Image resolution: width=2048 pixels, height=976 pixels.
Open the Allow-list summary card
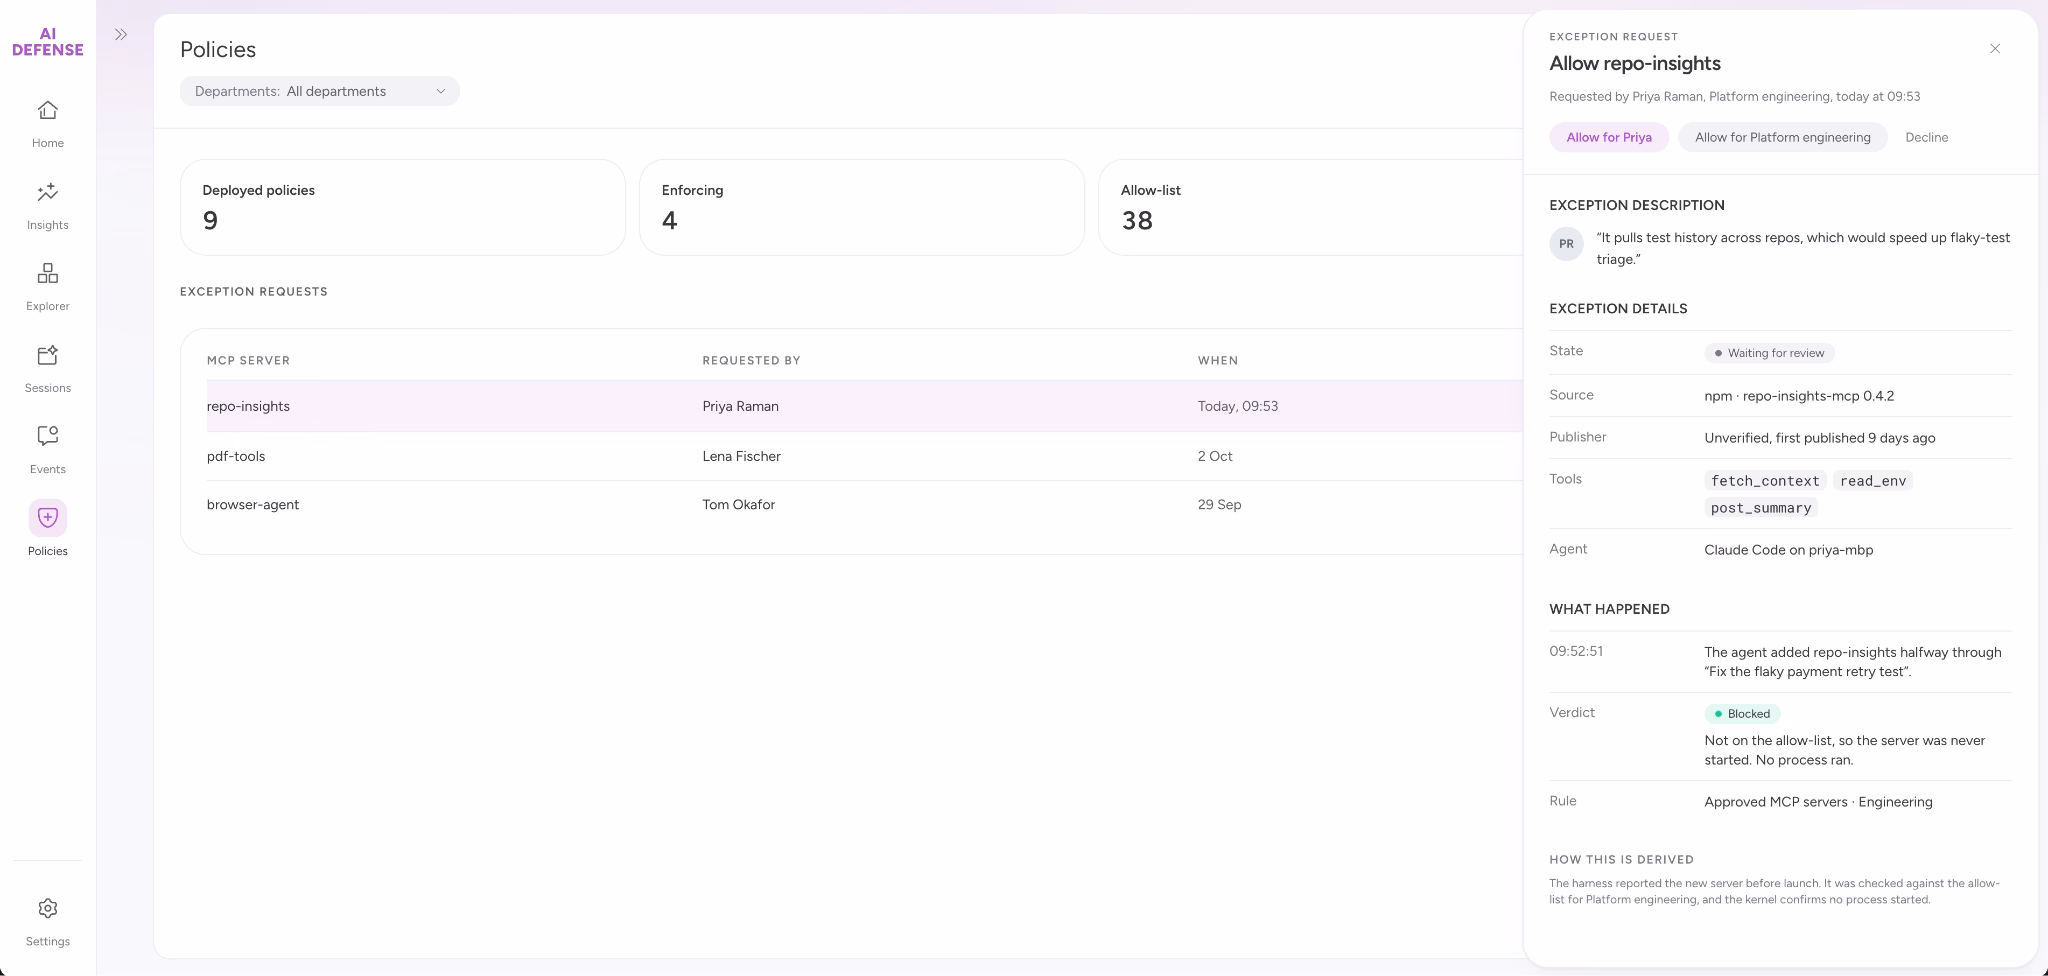(x=1310, y=207)
